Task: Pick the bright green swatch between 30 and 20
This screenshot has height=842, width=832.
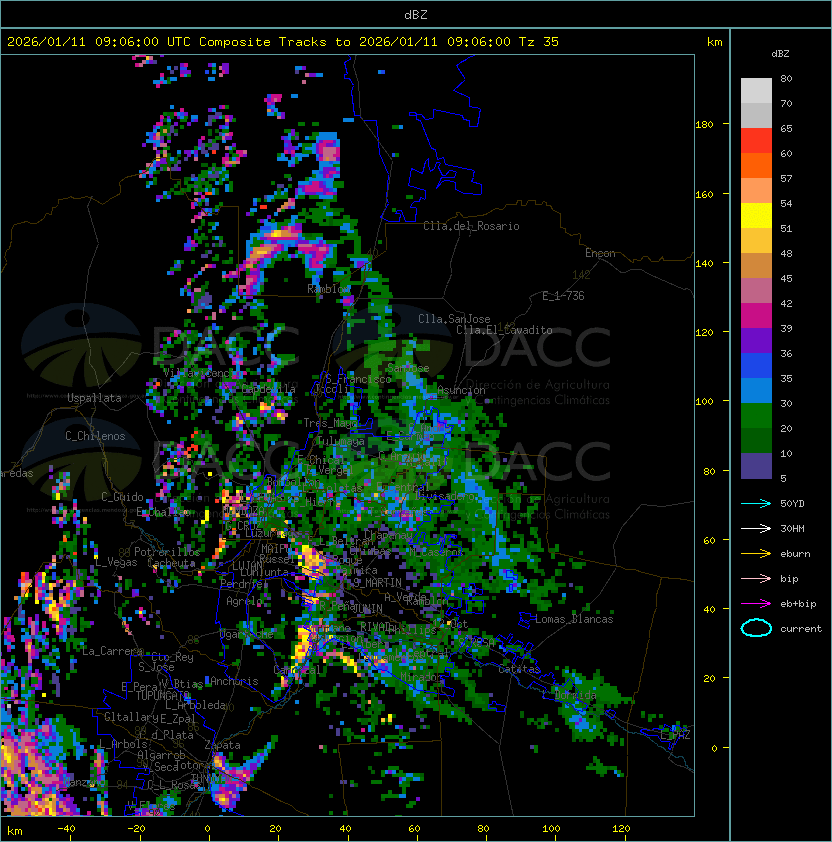Action: [x=756, y=416]
